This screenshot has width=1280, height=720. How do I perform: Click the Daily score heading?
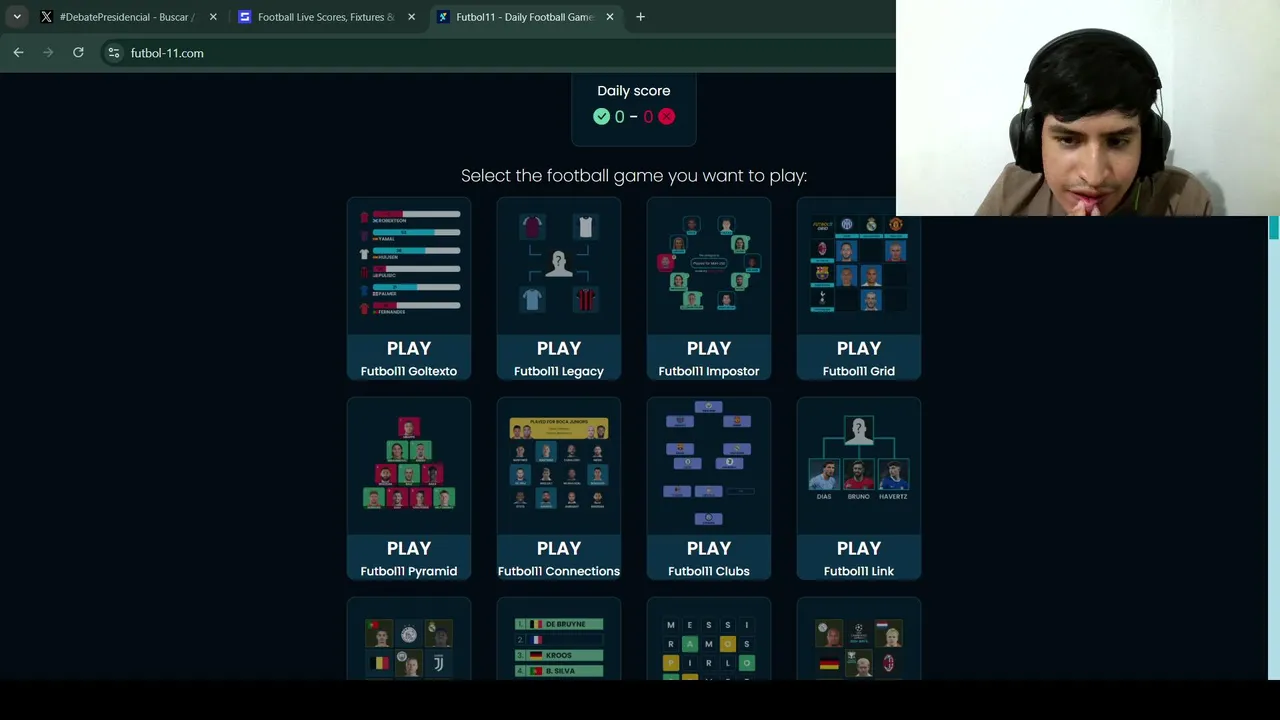coord(634,91)
